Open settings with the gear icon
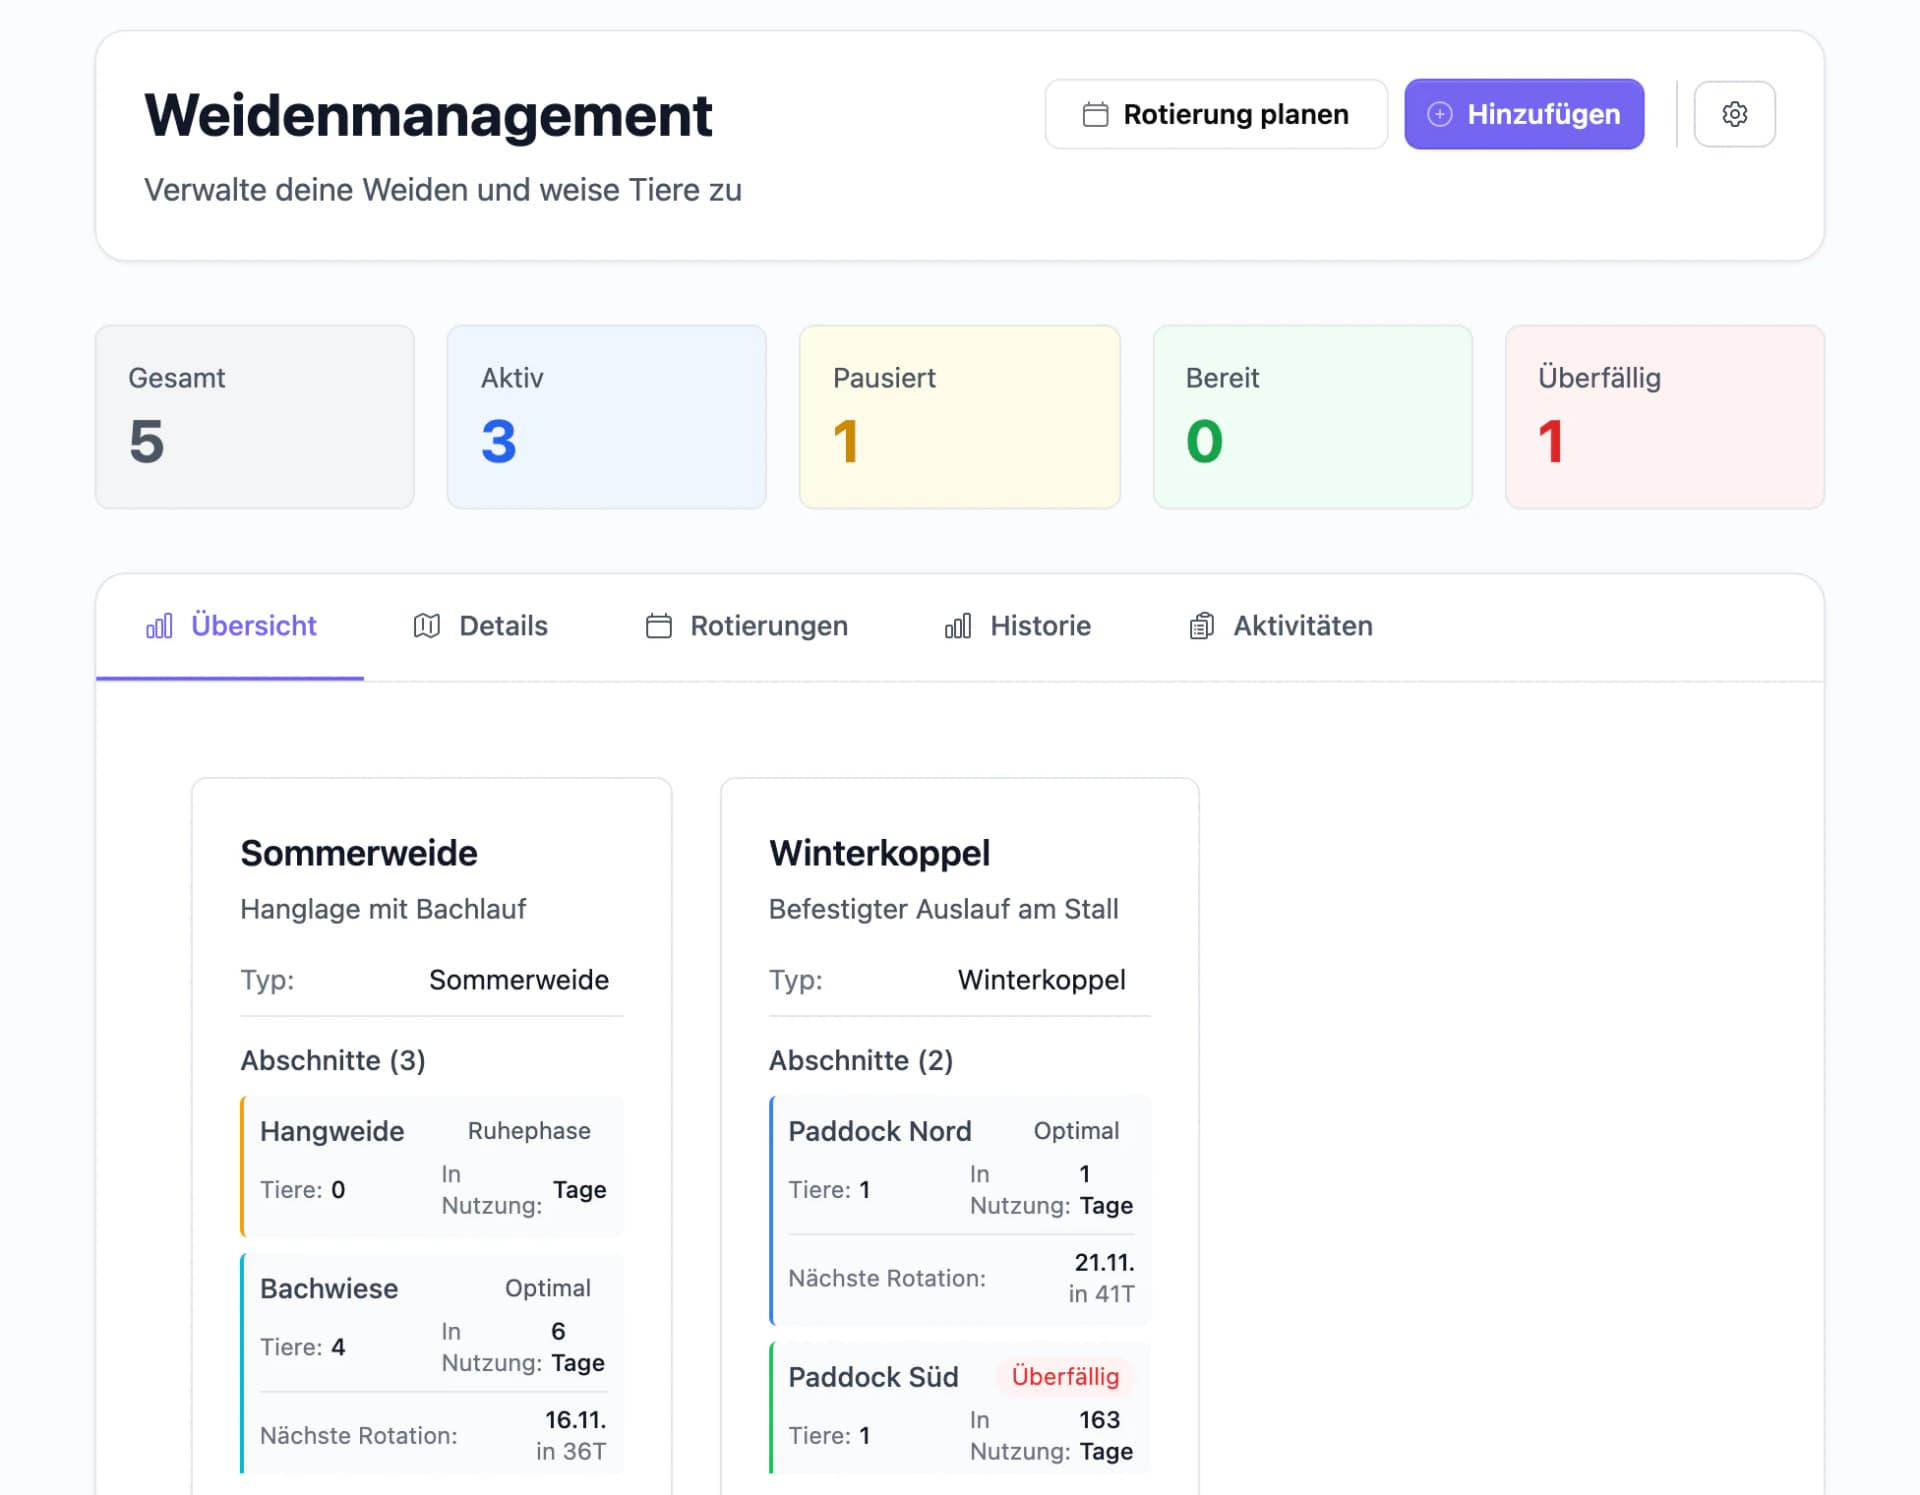Screen dimensions: 1920x1495 click(x=1734, y=114)
